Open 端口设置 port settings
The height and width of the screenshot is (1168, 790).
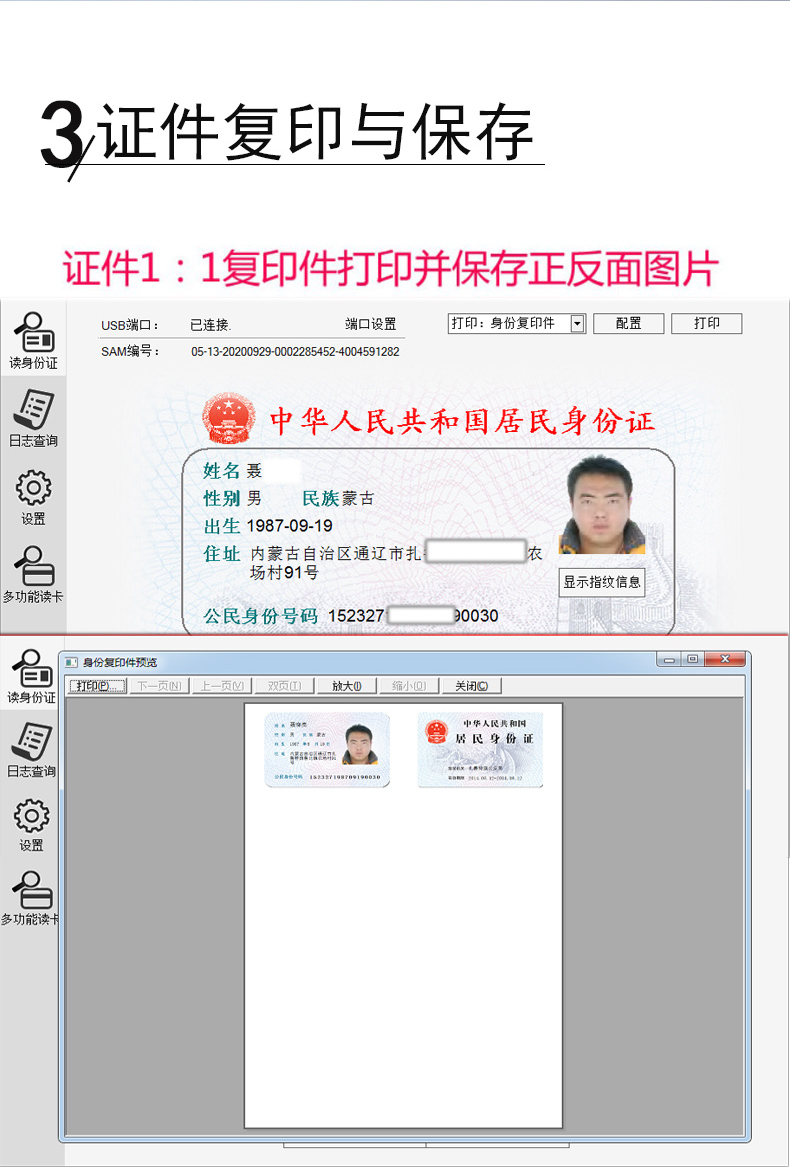pos(371,324)
